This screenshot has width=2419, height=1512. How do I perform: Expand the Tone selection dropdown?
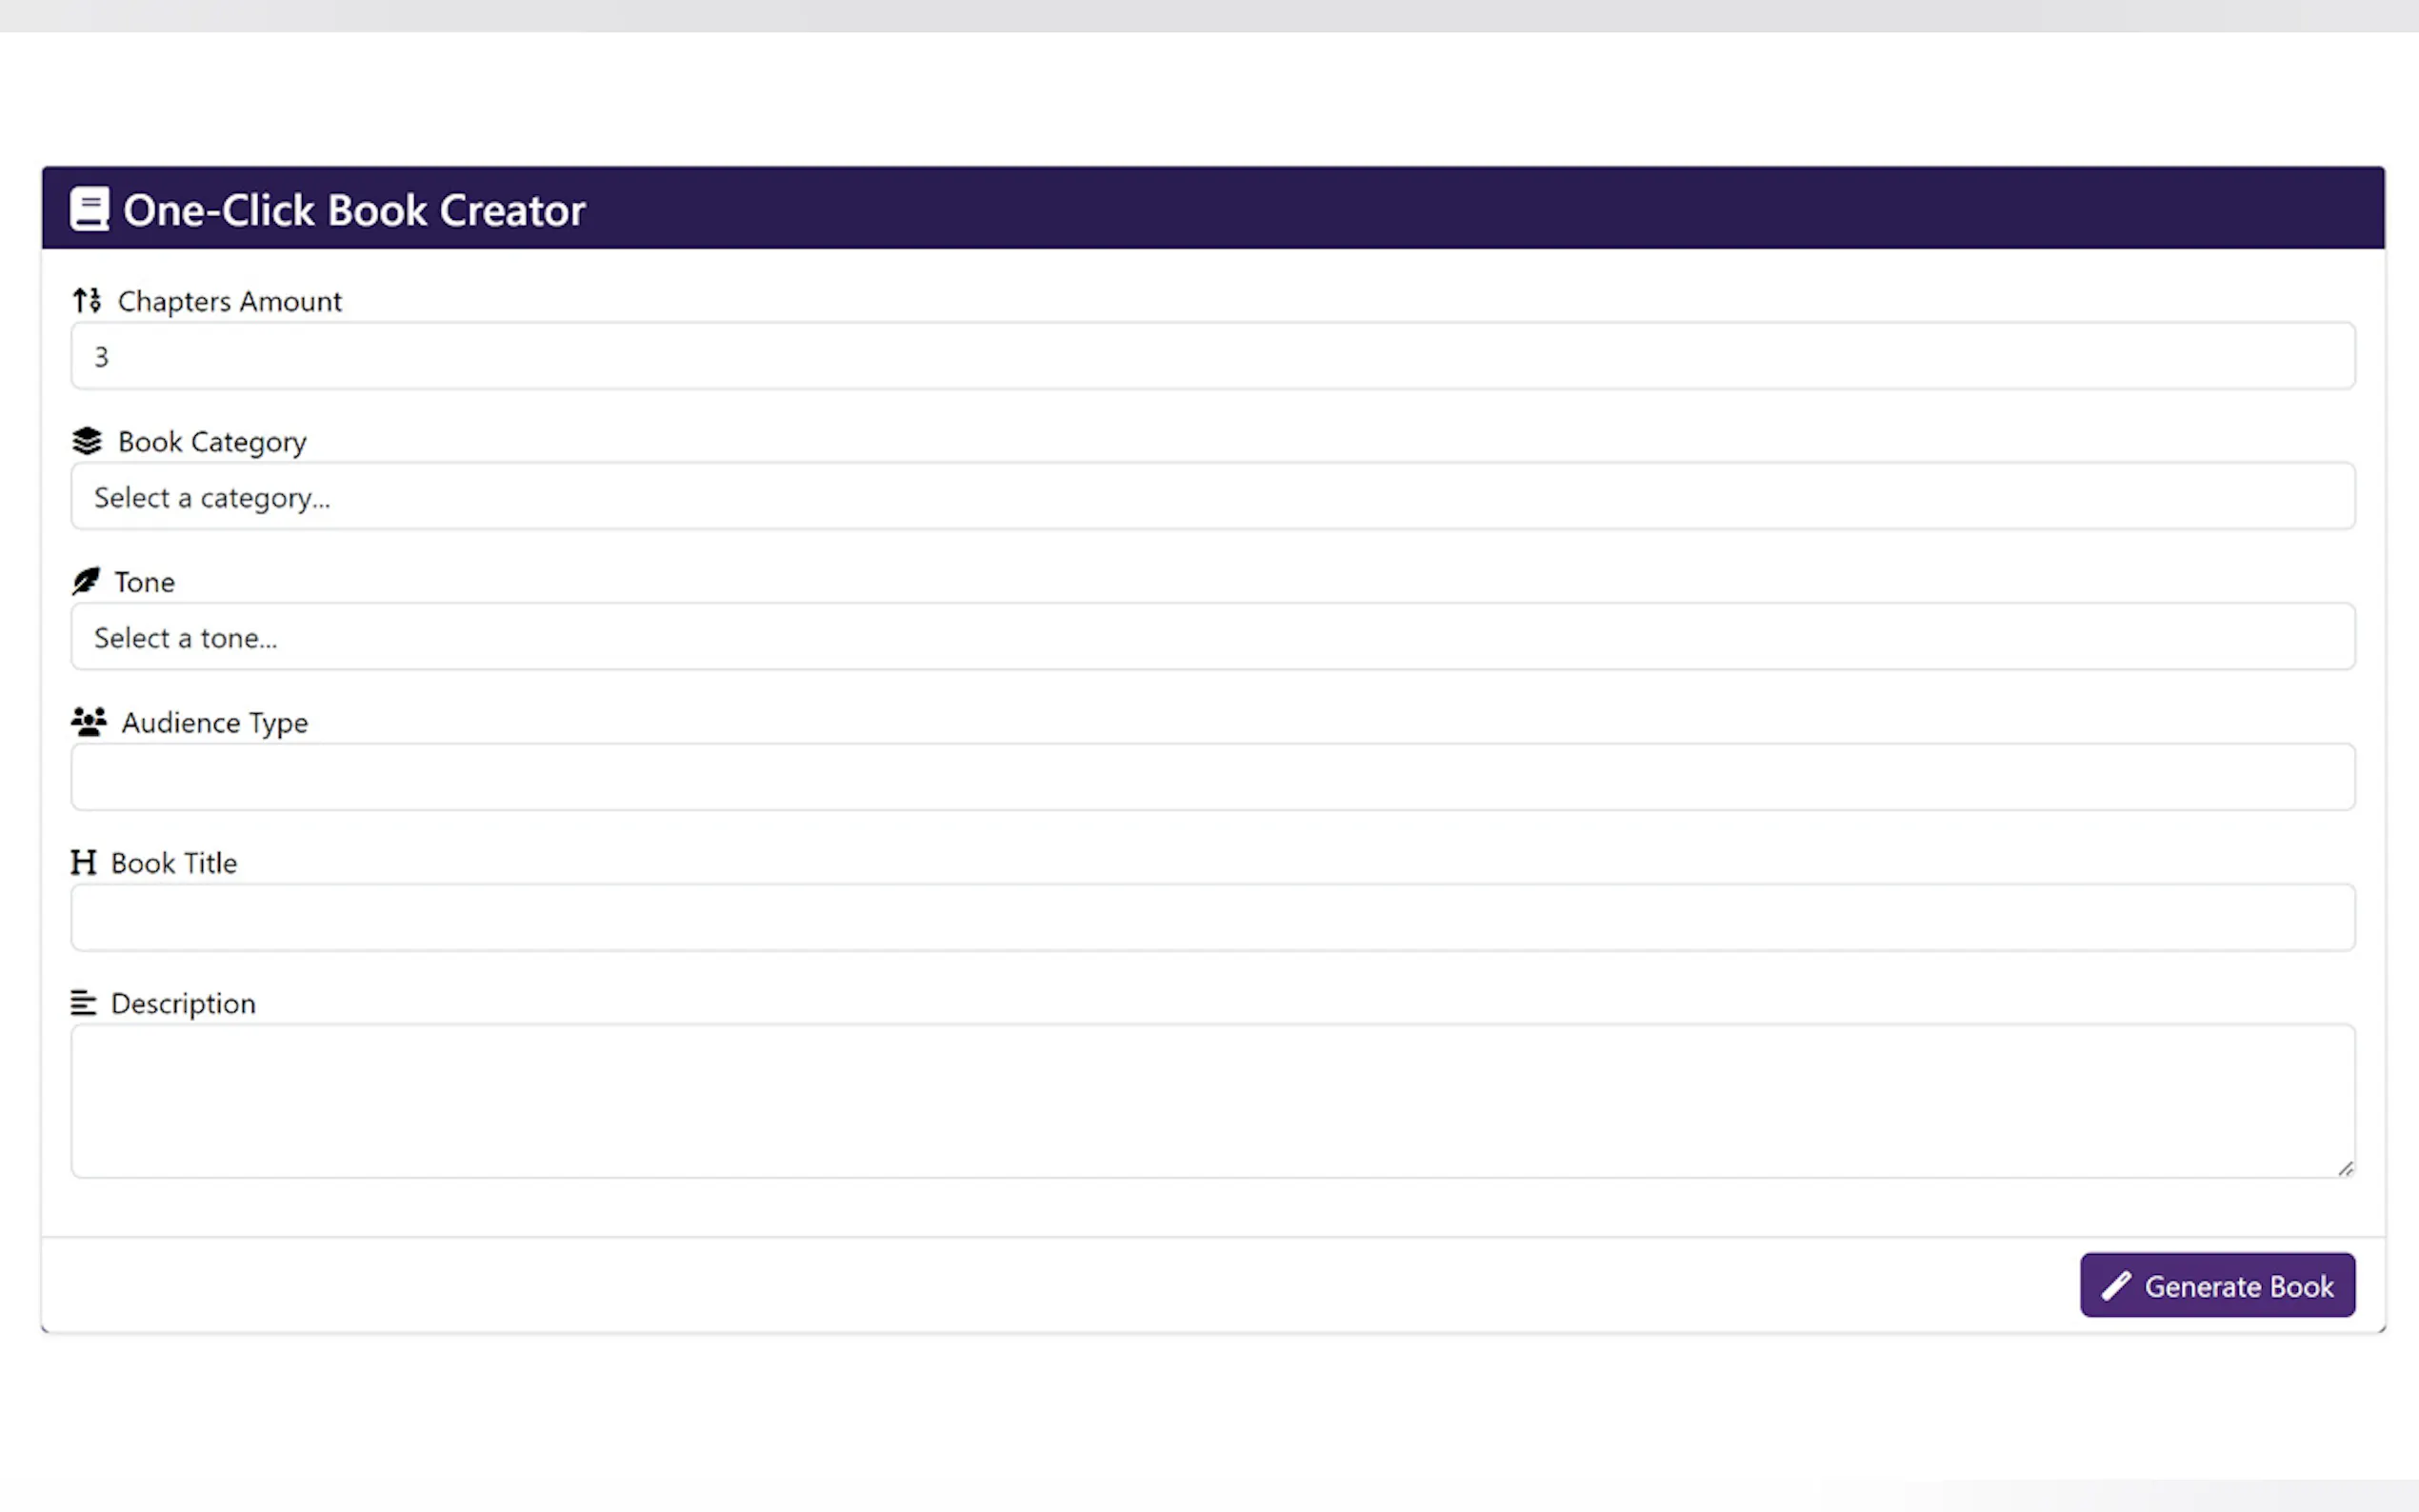(x=1212, y=637)
